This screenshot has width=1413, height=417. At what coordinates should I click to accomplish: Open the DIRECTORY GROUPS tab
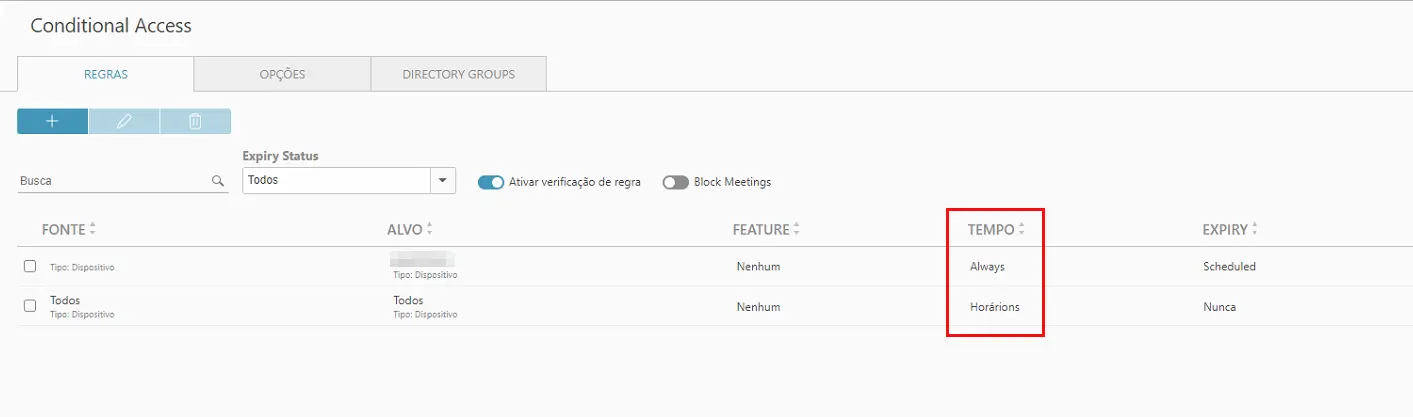coord(458,74)
